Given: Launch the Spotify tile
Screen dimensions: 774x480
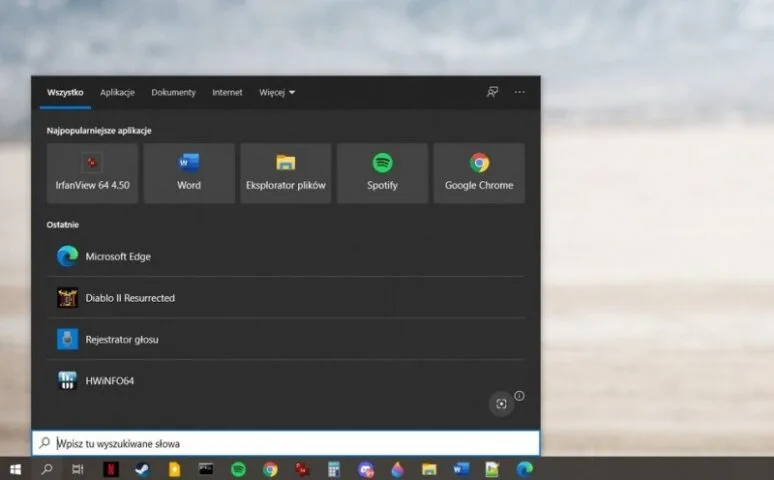Looking at the screenshot, I should click(x=383, y=173).
